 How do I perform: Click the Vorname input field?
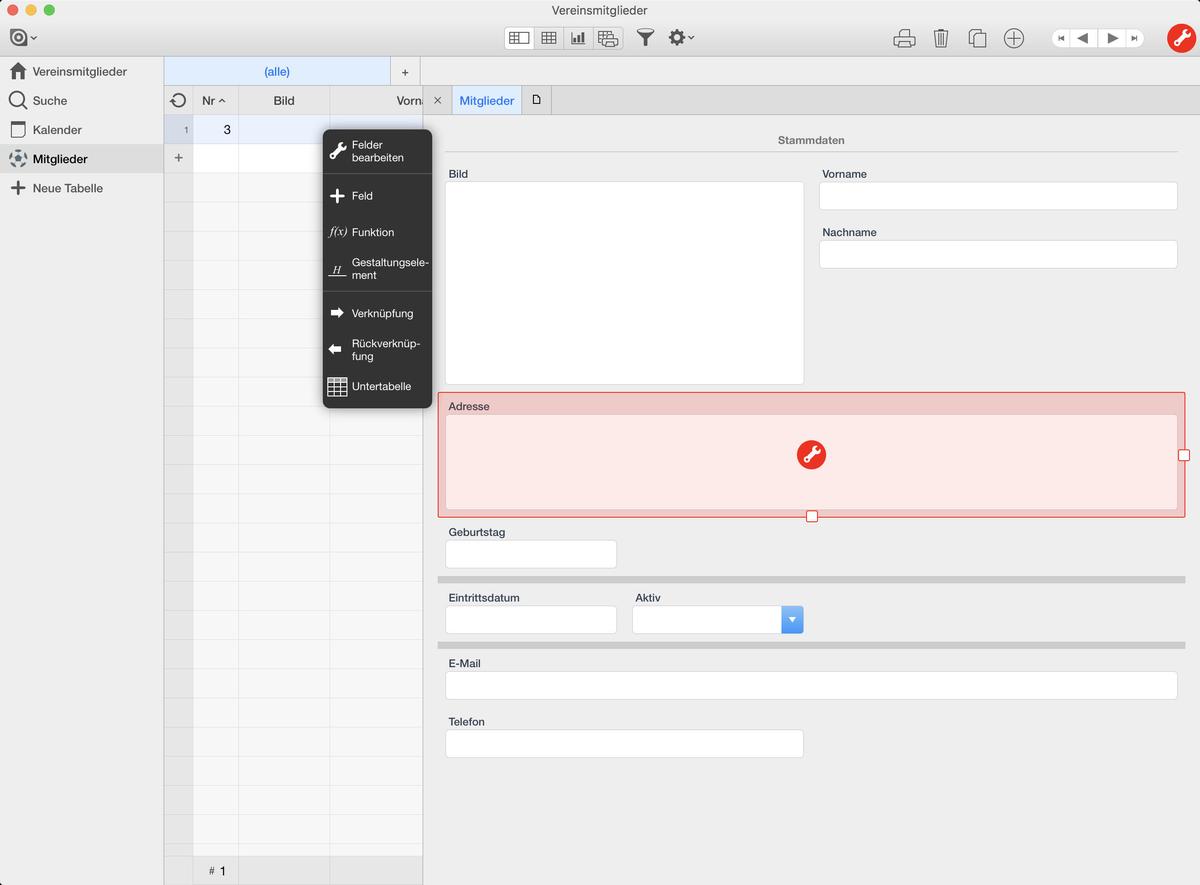click(x=998, y=196)
